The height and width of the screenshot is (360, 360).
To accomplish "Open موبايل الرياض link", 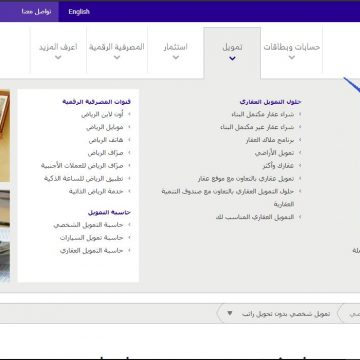I will tap(105, 127).
